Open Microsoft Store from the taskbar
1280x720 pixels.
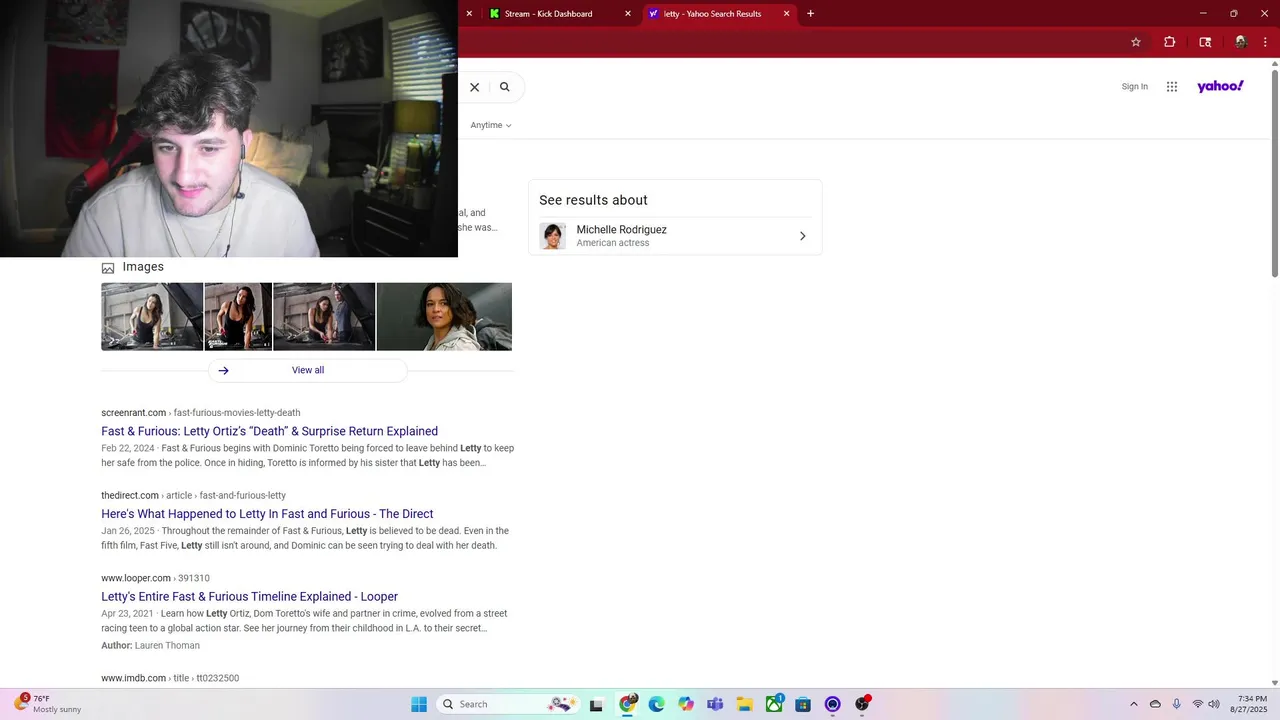pyautogui.click(x=803, y=704)
